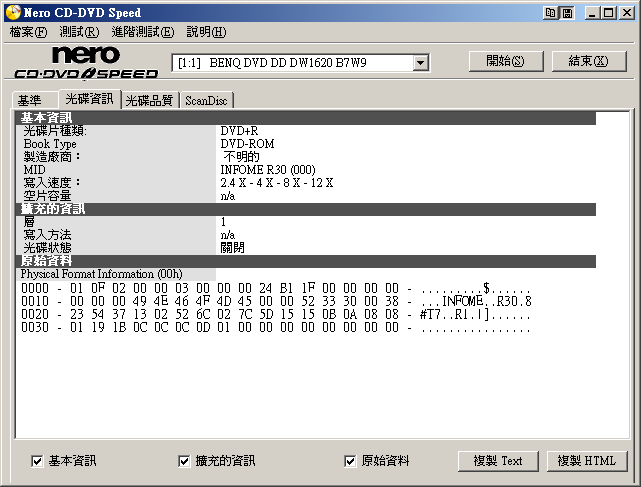The height and width of the screenshot is (487, 641).
Task: Click the 寫入方法 label
Action: point(47,235)
